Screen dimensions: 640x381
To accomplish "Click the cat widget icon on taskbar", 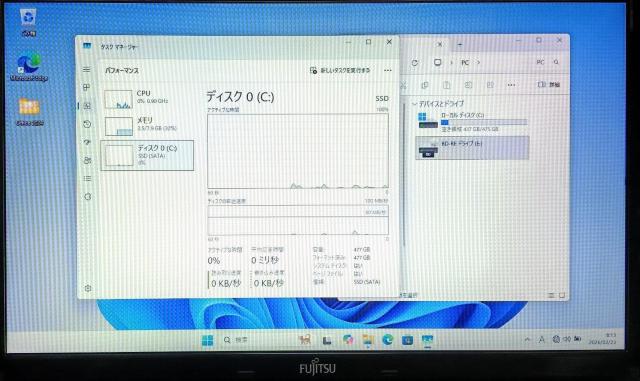I will coord(304,340).
